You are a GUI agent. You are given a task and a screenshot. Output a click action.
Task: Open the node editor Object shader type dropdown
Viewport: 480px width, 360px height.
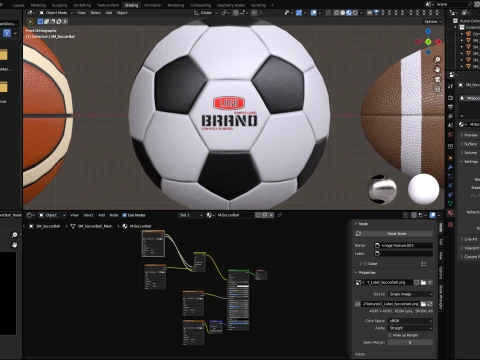coord(52,215)
